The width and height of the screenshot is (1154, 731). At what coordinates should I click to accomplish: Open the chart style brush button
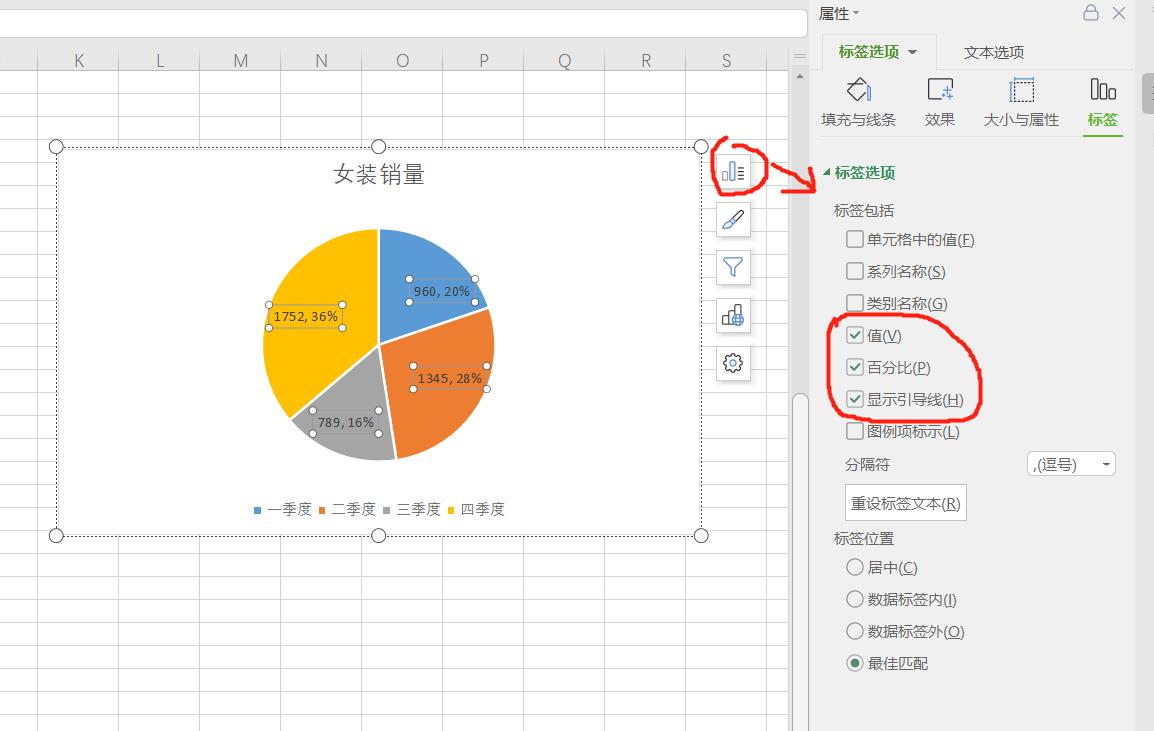[733, 220]
